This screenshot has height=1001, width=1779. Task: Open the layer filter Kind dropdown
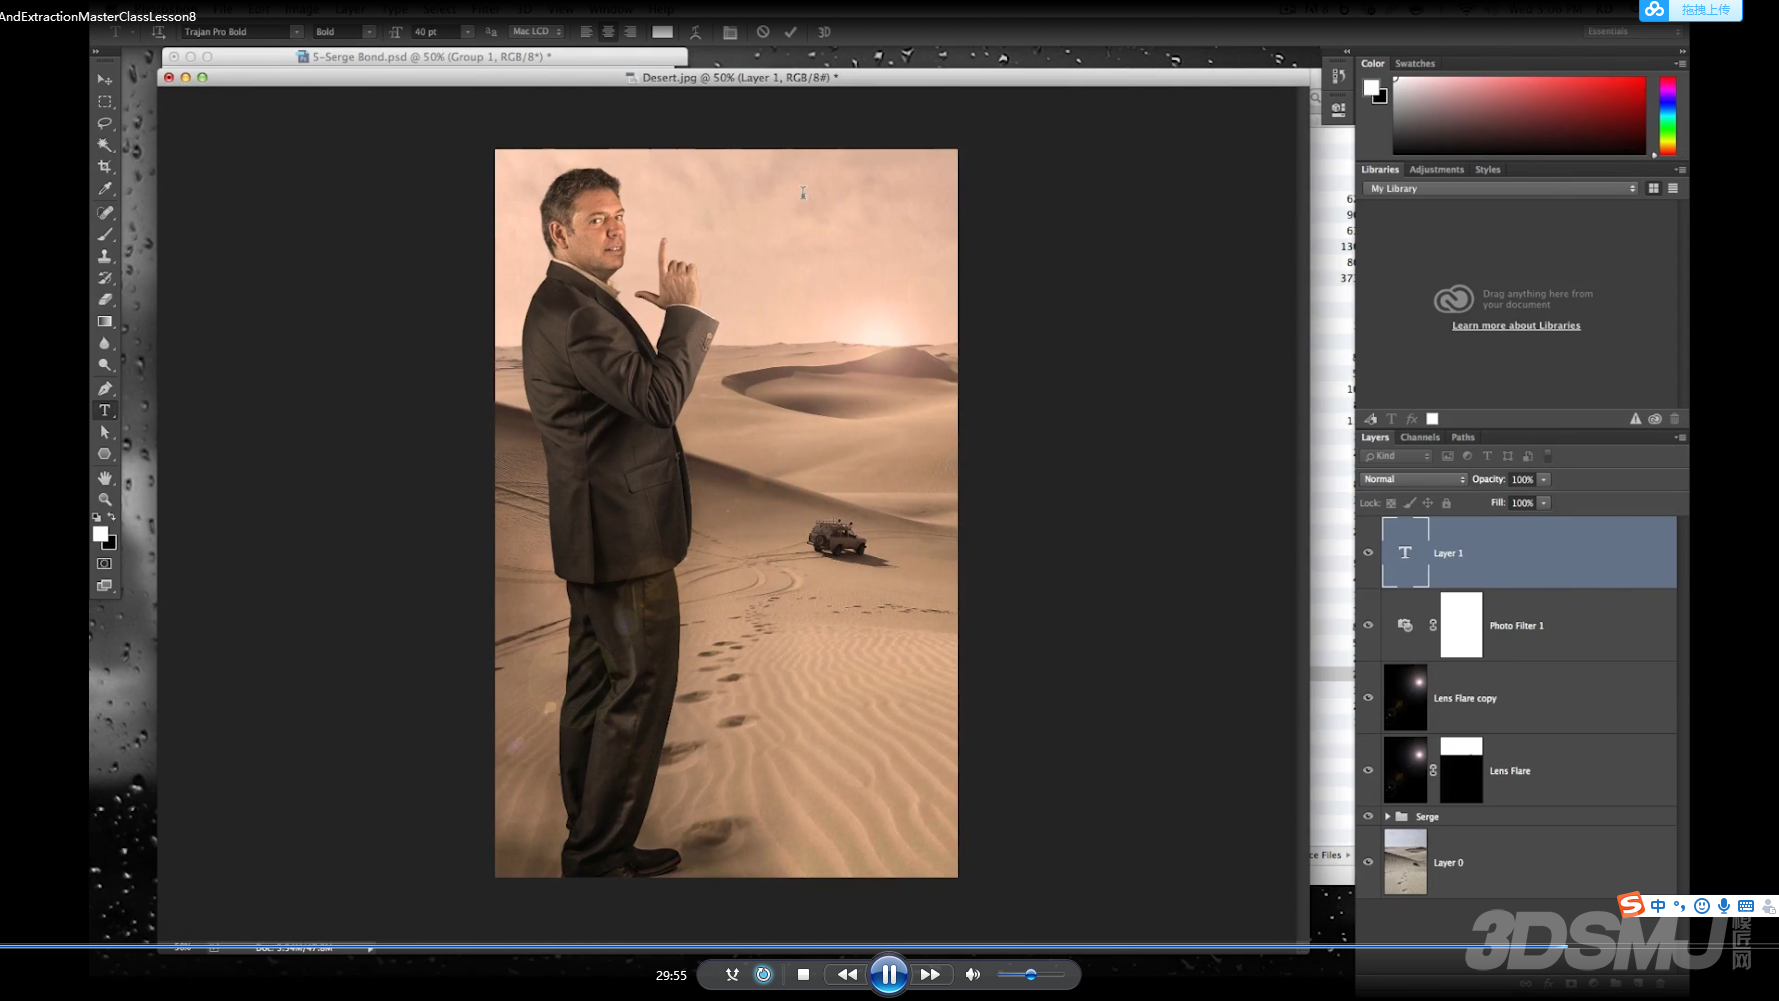coord(1397,456)
